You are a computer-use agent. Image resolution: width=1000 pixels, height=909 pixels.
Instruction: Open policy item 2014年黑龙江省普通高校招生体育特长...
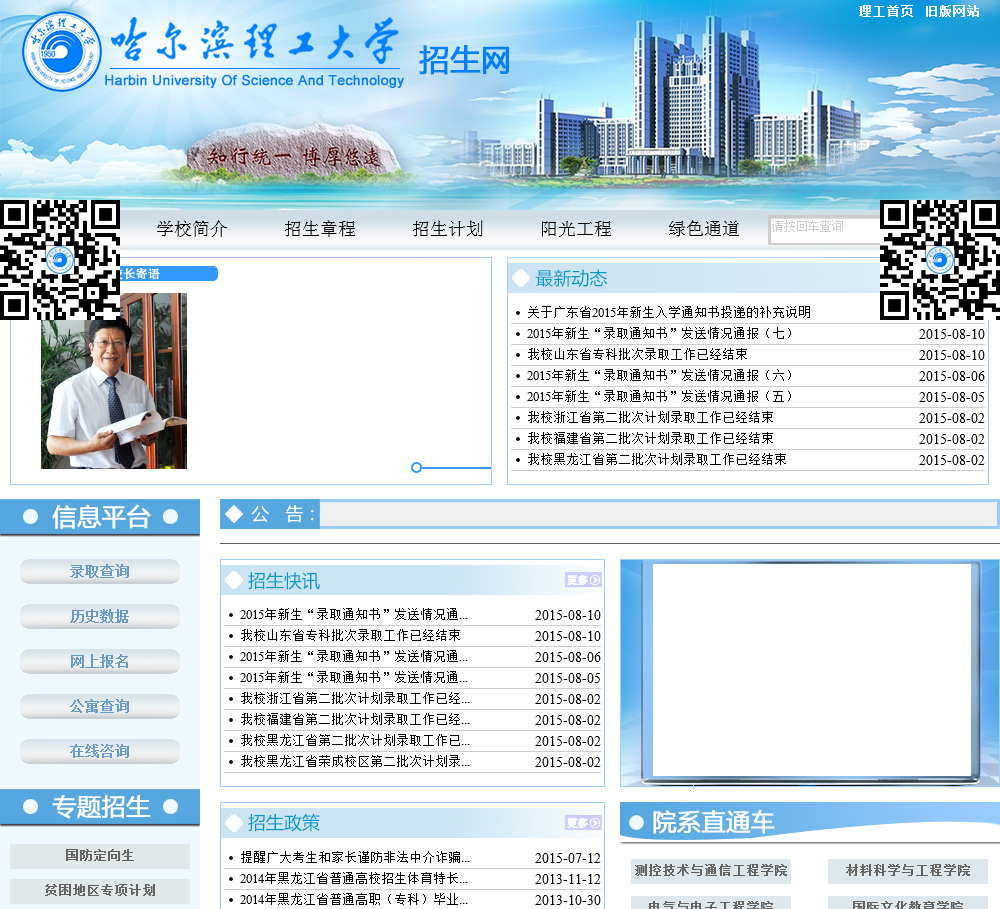pos(354,878)
